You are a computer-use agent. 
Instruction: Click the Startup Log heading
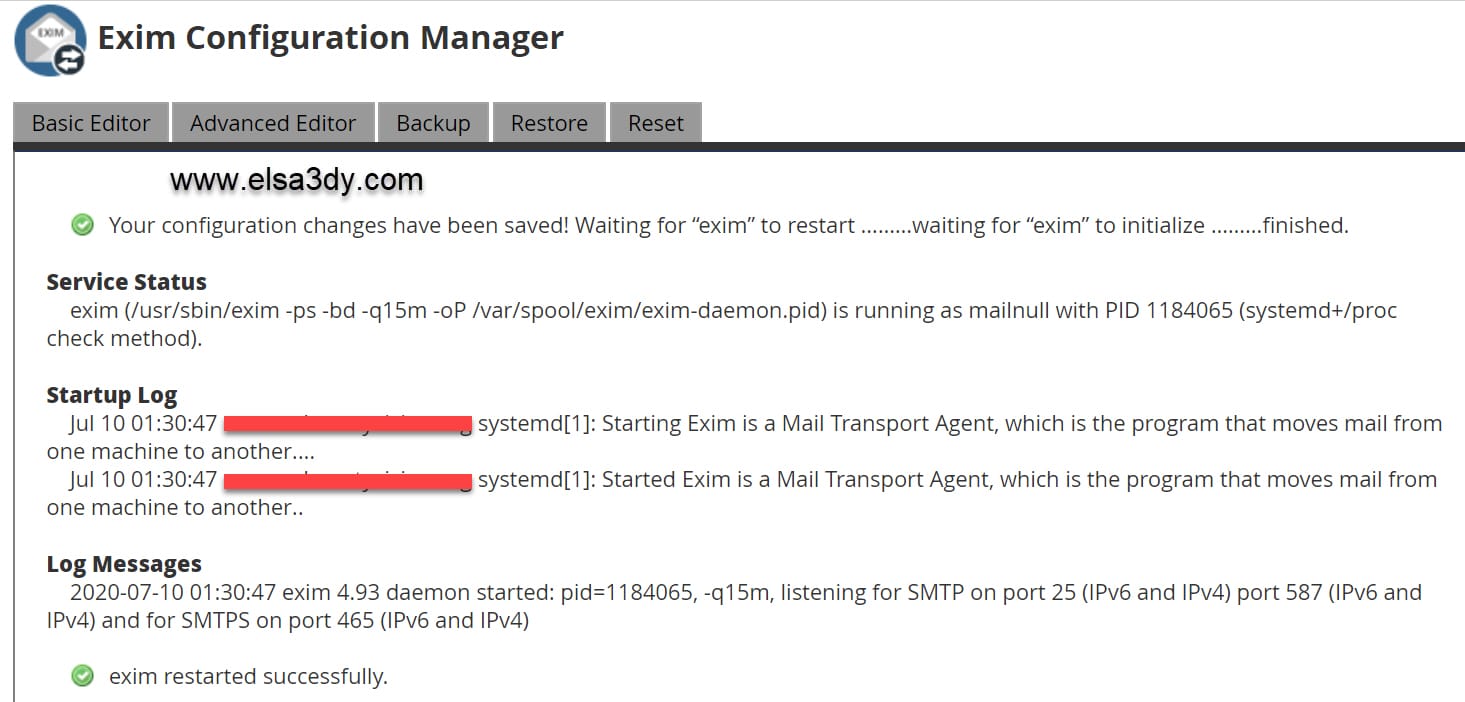pyautogui.click(x=112, y=395)
